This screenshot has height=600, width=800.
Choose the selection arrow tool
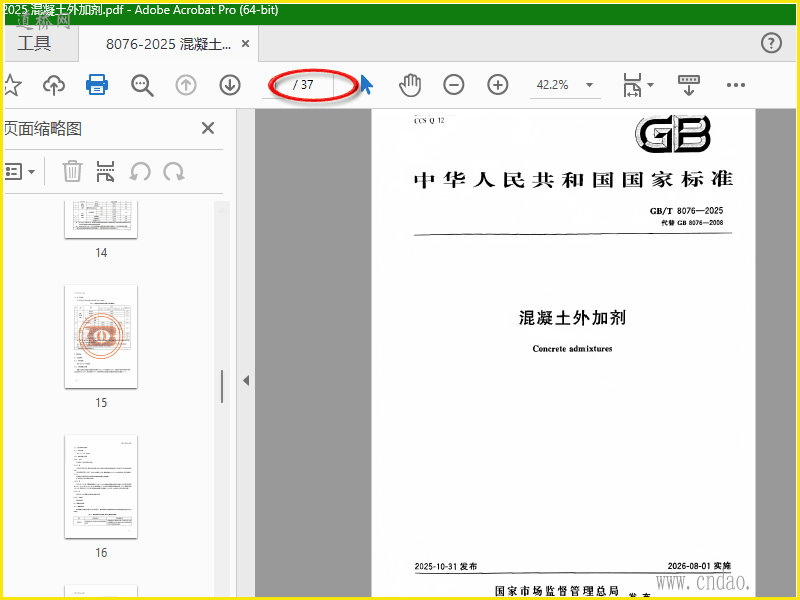366,85
